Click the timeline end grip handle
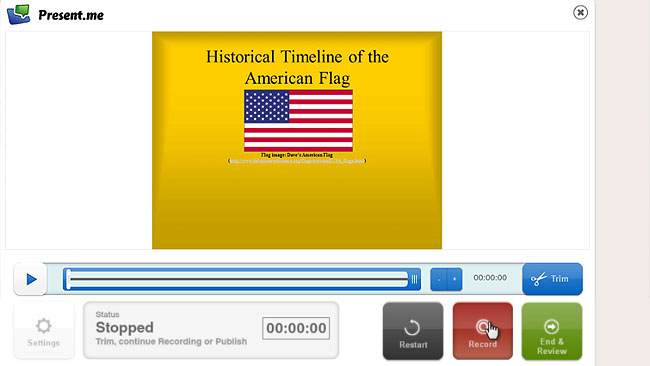650x366 pixels. [x=414, y=279]
